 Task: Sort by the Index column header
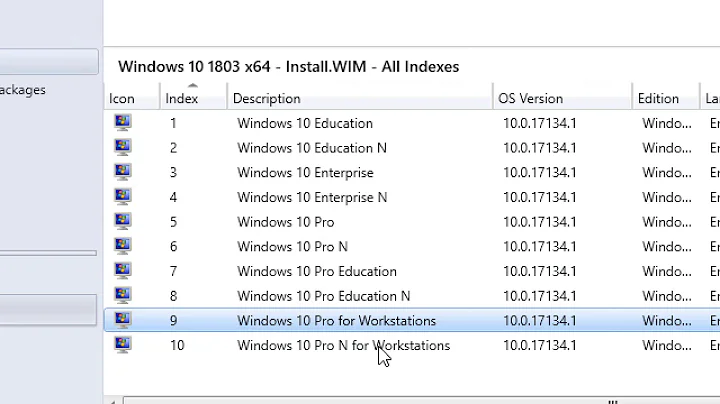click(193, 96)
